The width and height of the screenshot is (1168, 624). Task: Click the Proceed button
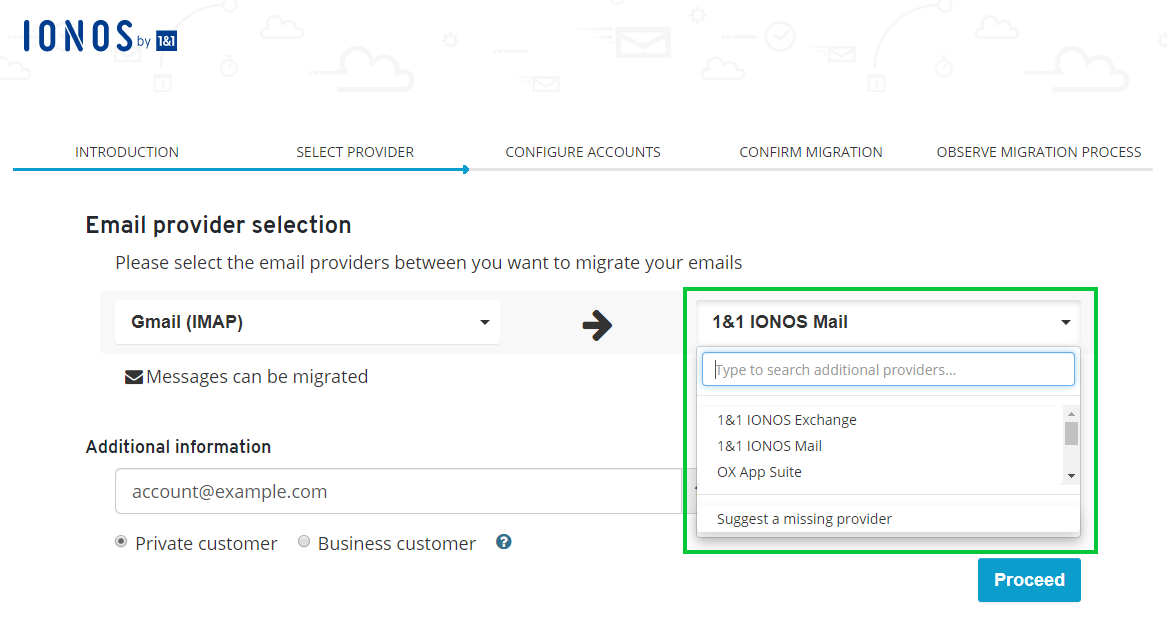pos(1029,580)
